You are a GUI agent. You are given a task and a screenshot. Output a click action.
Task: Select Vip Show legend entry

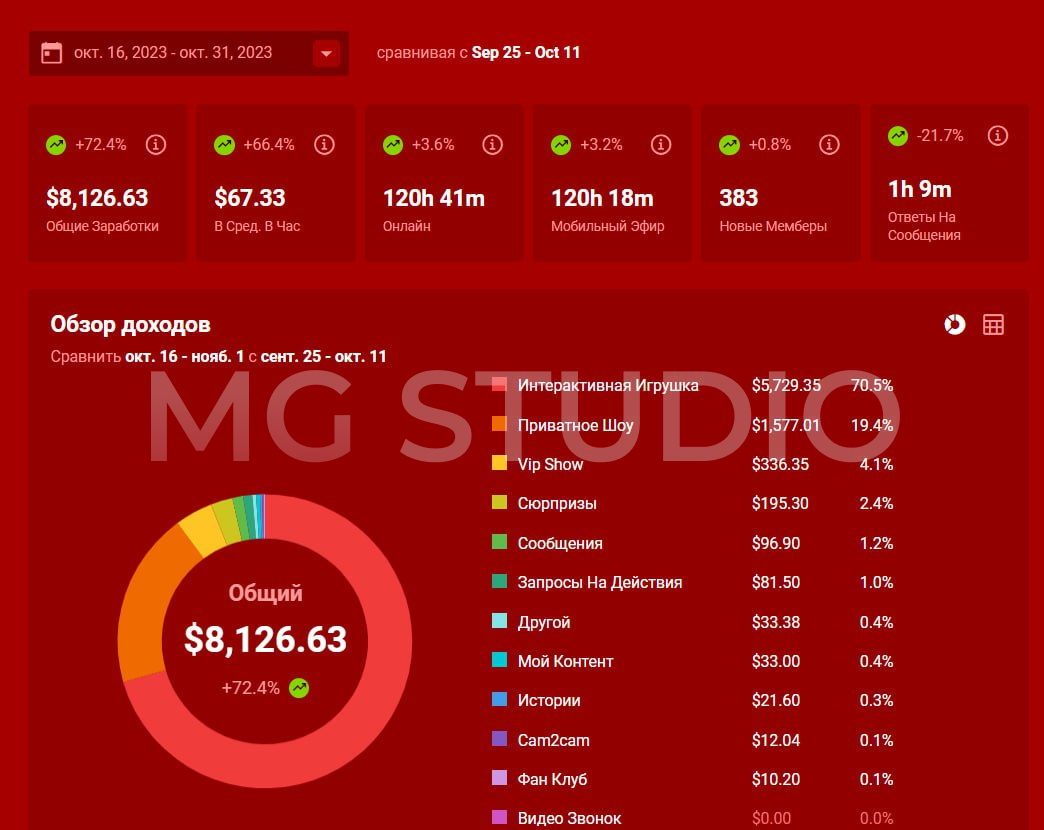tap(550, 464)
